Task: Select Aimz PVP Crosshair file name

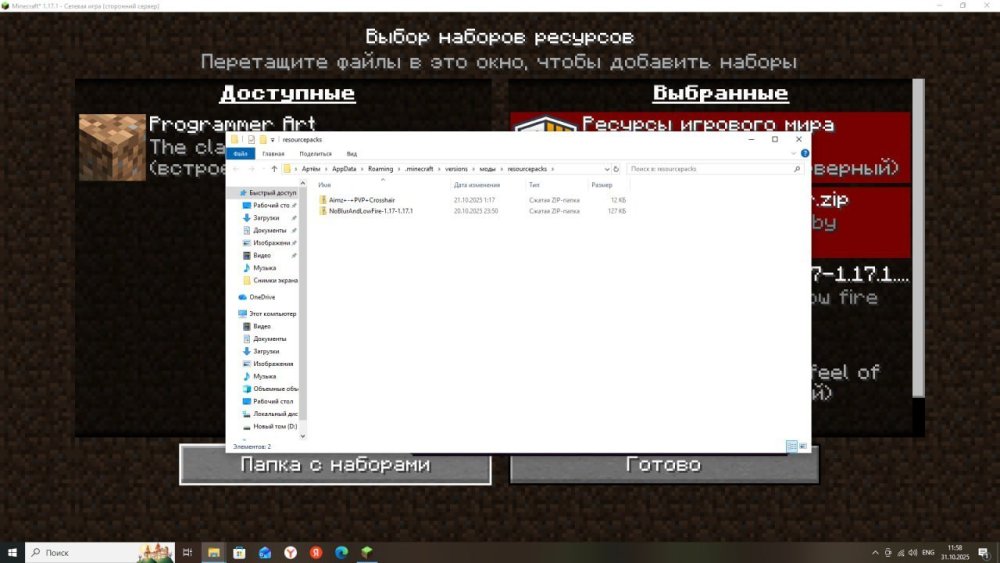Action: click(362, 200)
